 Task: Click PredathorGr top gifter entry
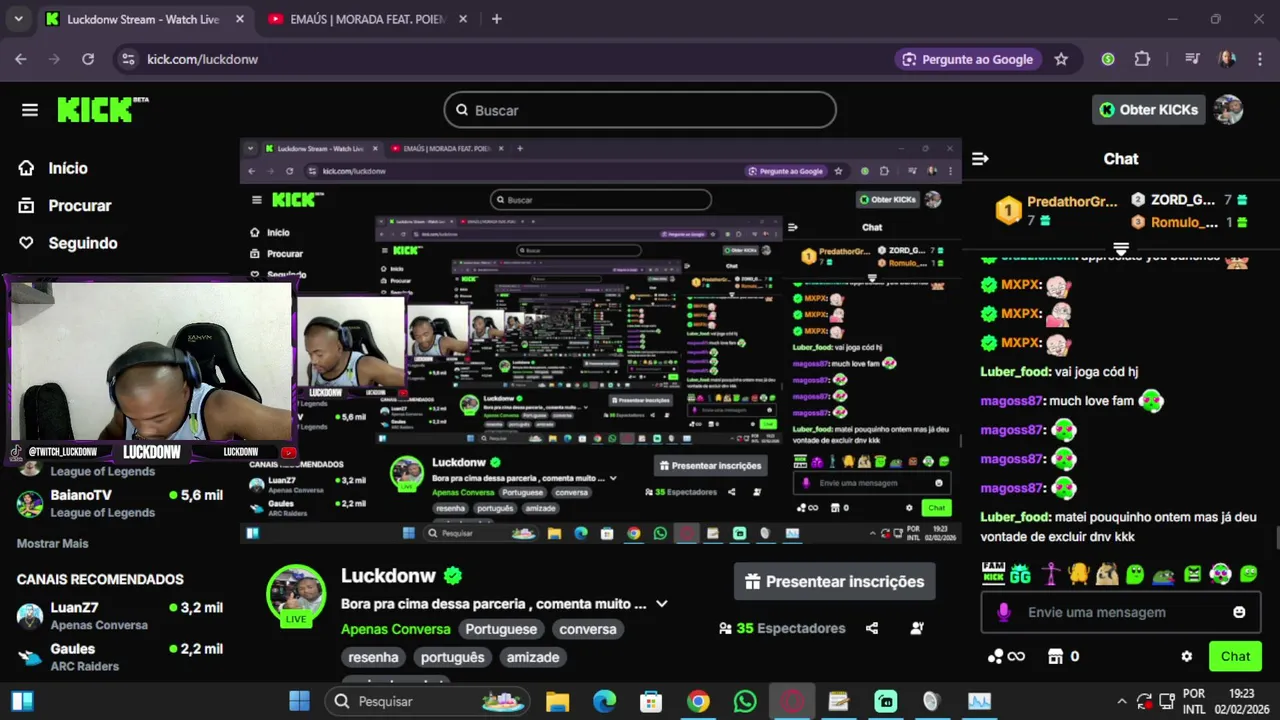[1056, 209]
